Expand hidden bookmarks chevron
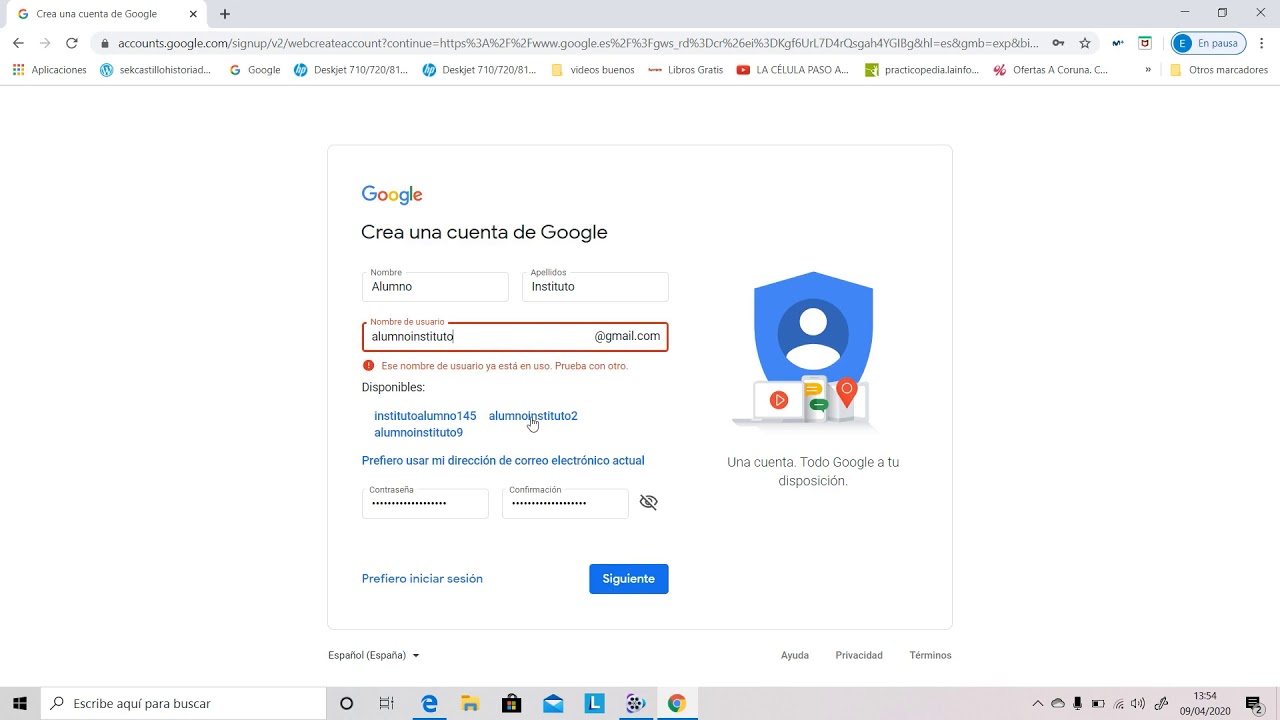The height and width of the screenshot is (720, 1280). (1148, 70)
